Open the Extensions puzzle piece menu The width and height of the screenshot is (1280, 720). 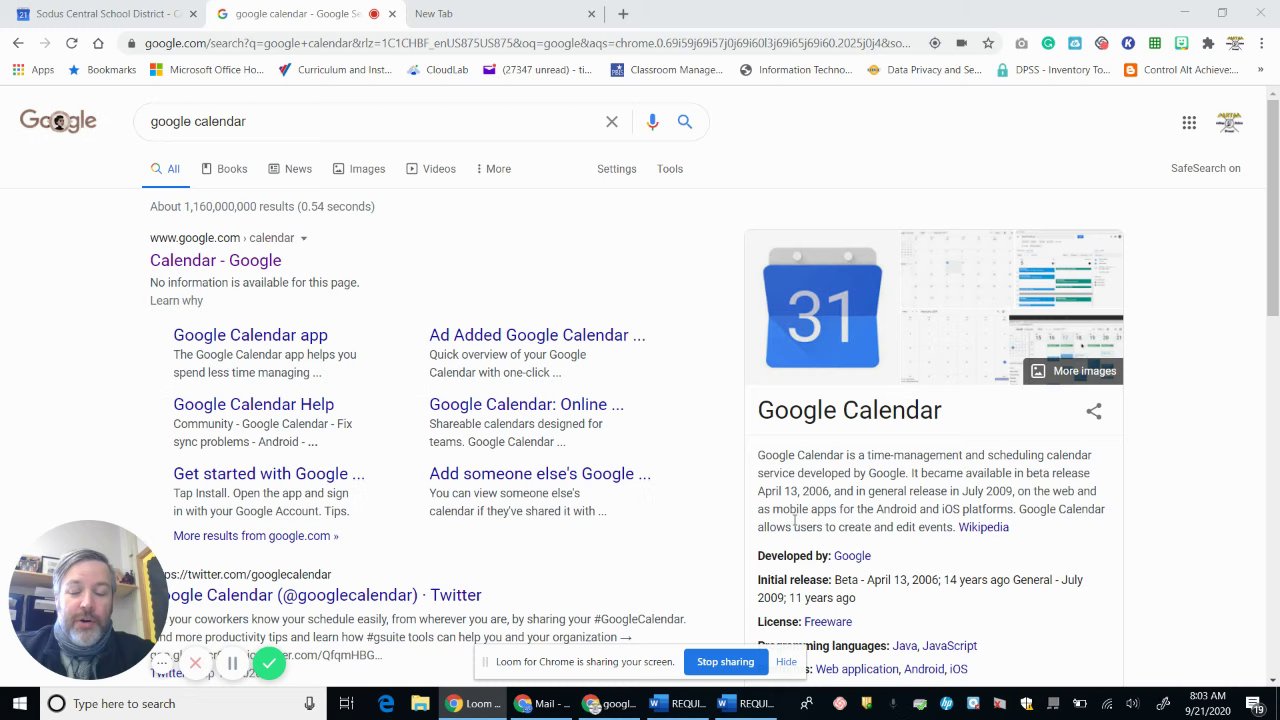click(1208, 43)
